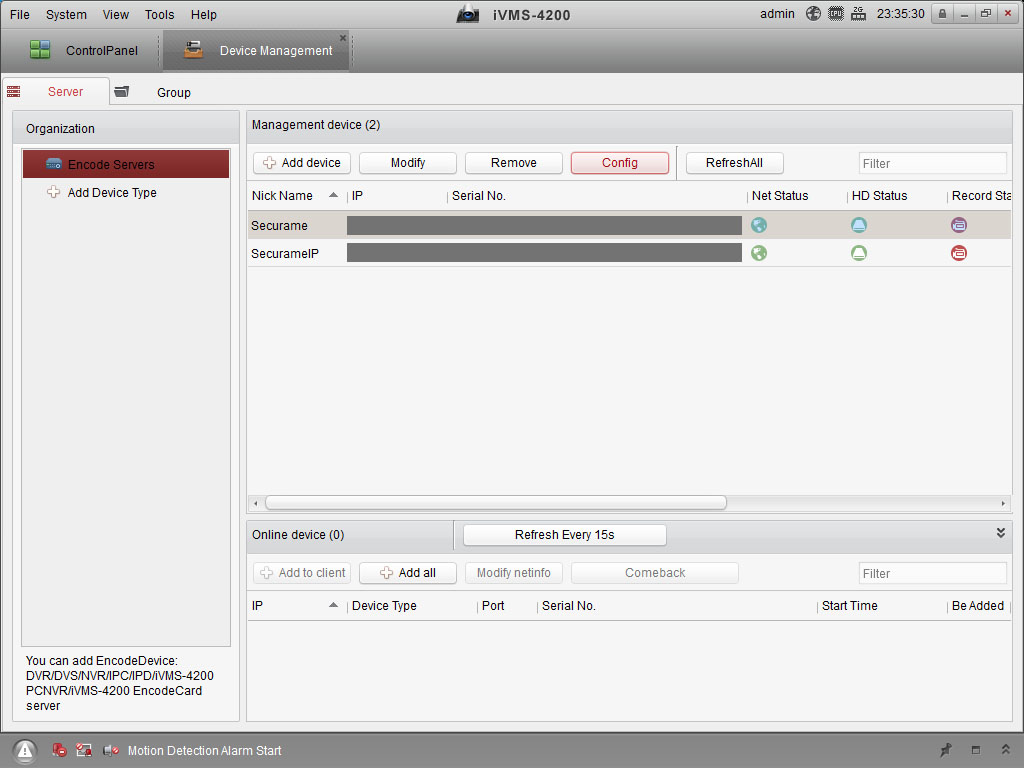Click the window icon in status bar
This screenshot has height=768, width=1024.
point(976,750)
